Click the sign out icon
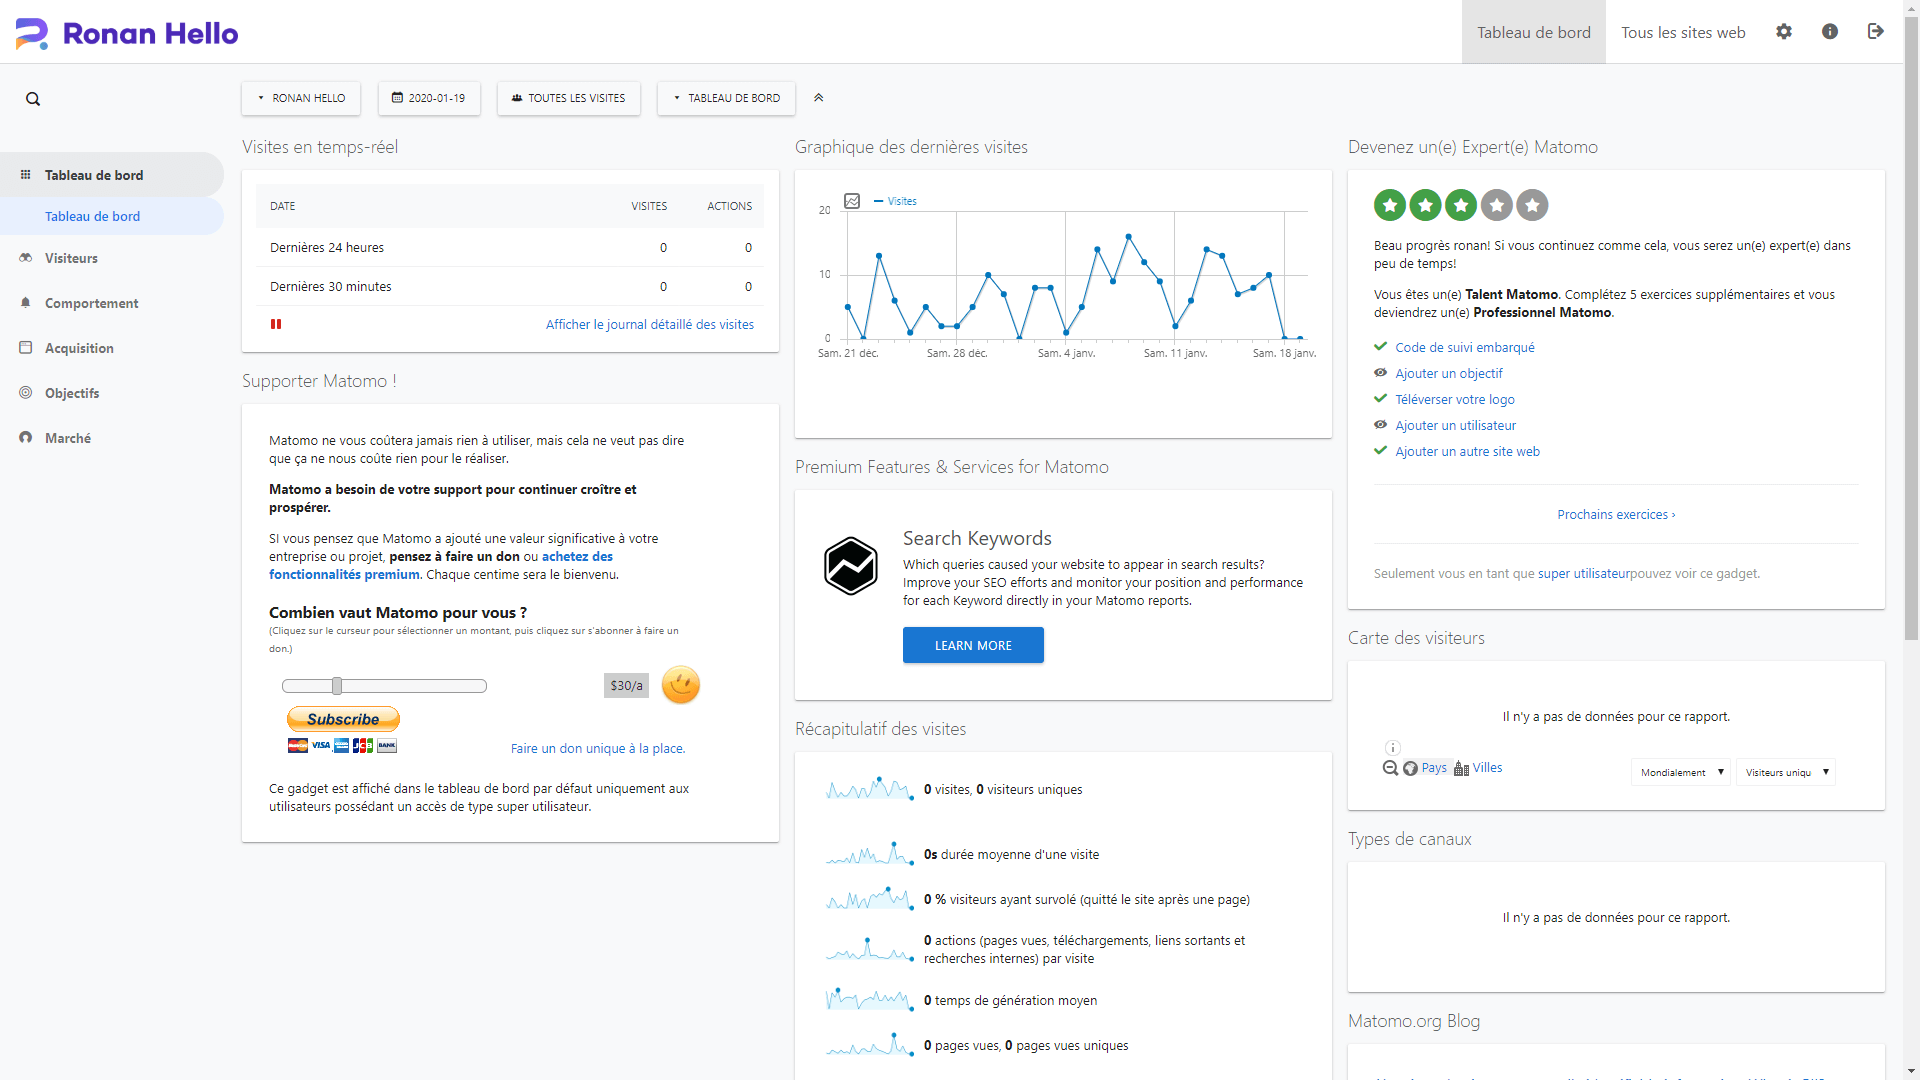The width and height of the screenshot is (1920, 1080). [x=1875, y=32]
